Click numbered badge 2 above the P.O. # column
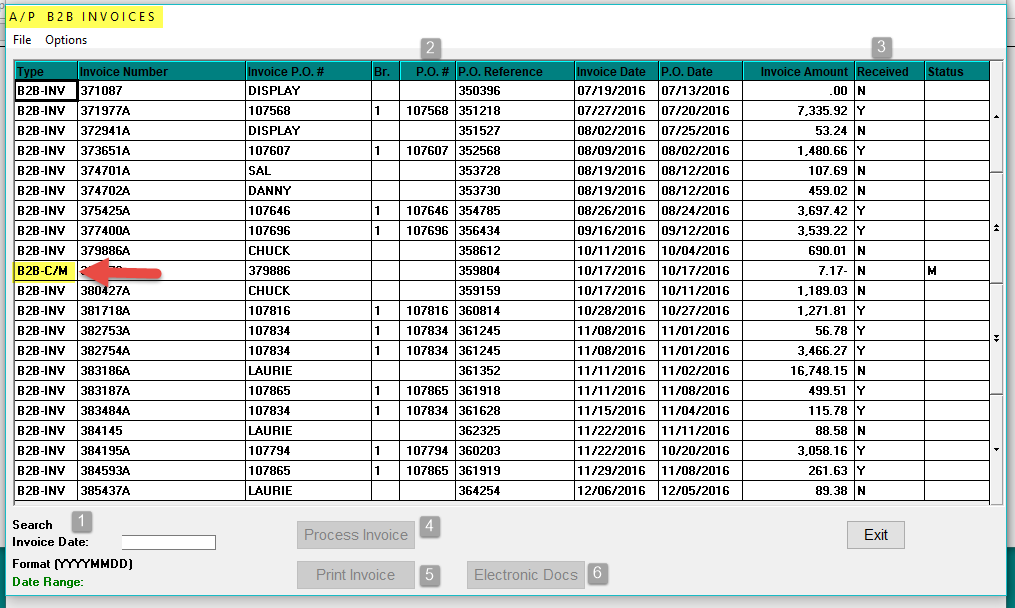This screenshot has height=608, width=1015. pyautogui.click(x=430, y=46)
